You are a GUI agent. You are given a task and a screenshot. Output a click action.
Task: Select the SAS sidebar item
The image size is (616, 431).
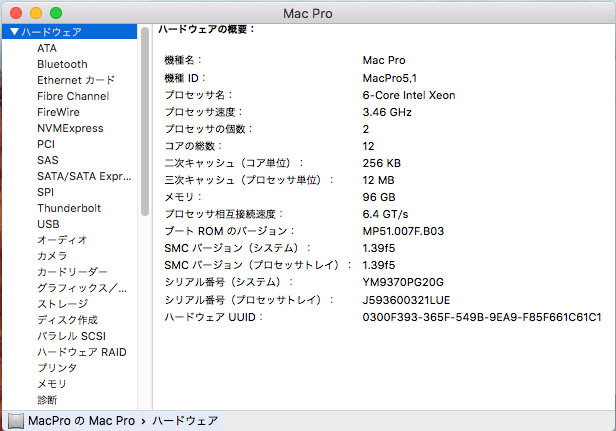48,160
